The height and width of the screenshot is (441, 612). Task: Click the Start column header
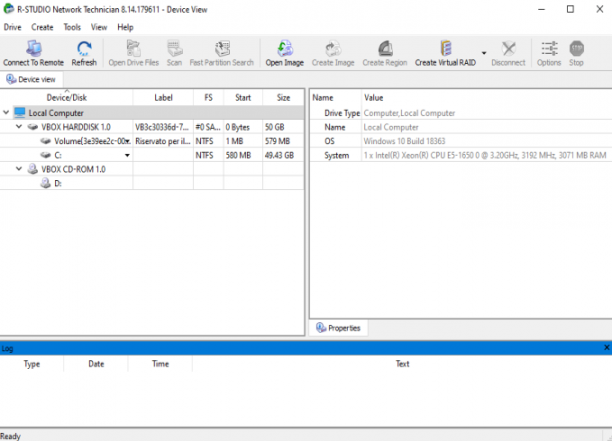click(243, 98)
